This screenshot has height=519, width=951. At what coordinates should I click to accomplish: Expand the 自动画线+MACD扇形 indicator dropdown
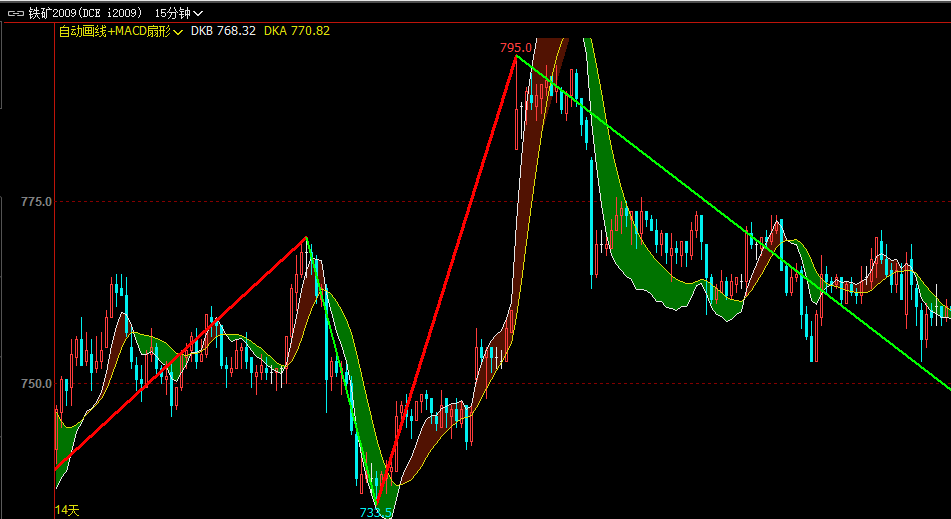[x=121, y=31]
